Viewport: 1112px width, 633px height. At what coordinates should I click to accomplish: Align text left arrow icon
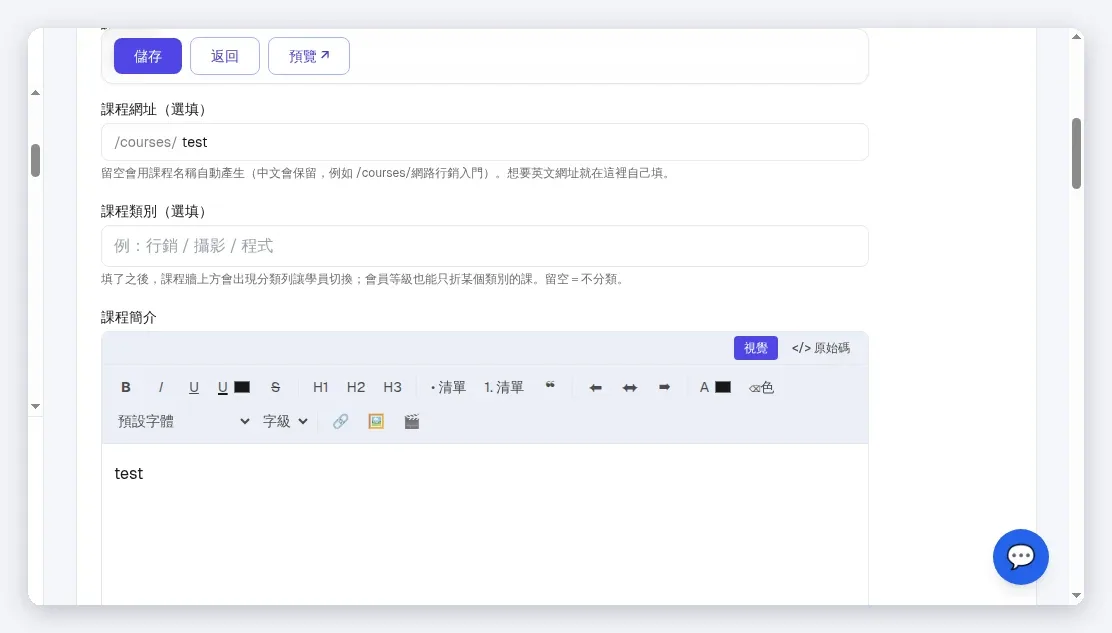coord(595,387)
